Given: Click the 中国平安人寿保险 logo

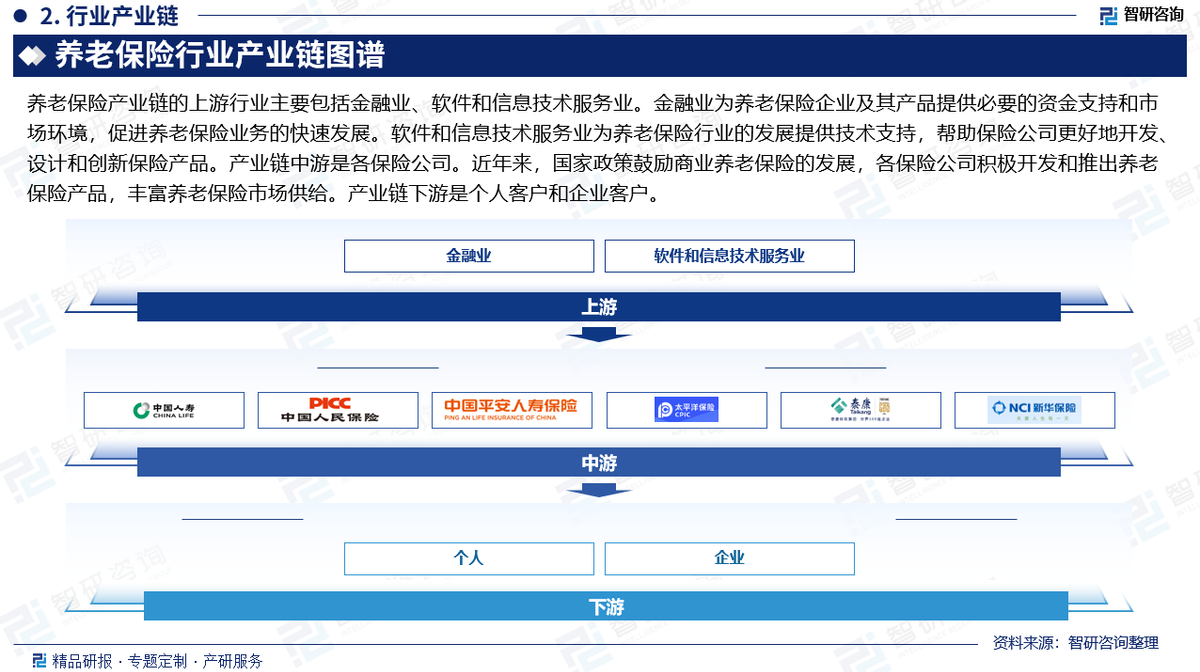Looking at the screenshot, I should click(x=511, y=410).
